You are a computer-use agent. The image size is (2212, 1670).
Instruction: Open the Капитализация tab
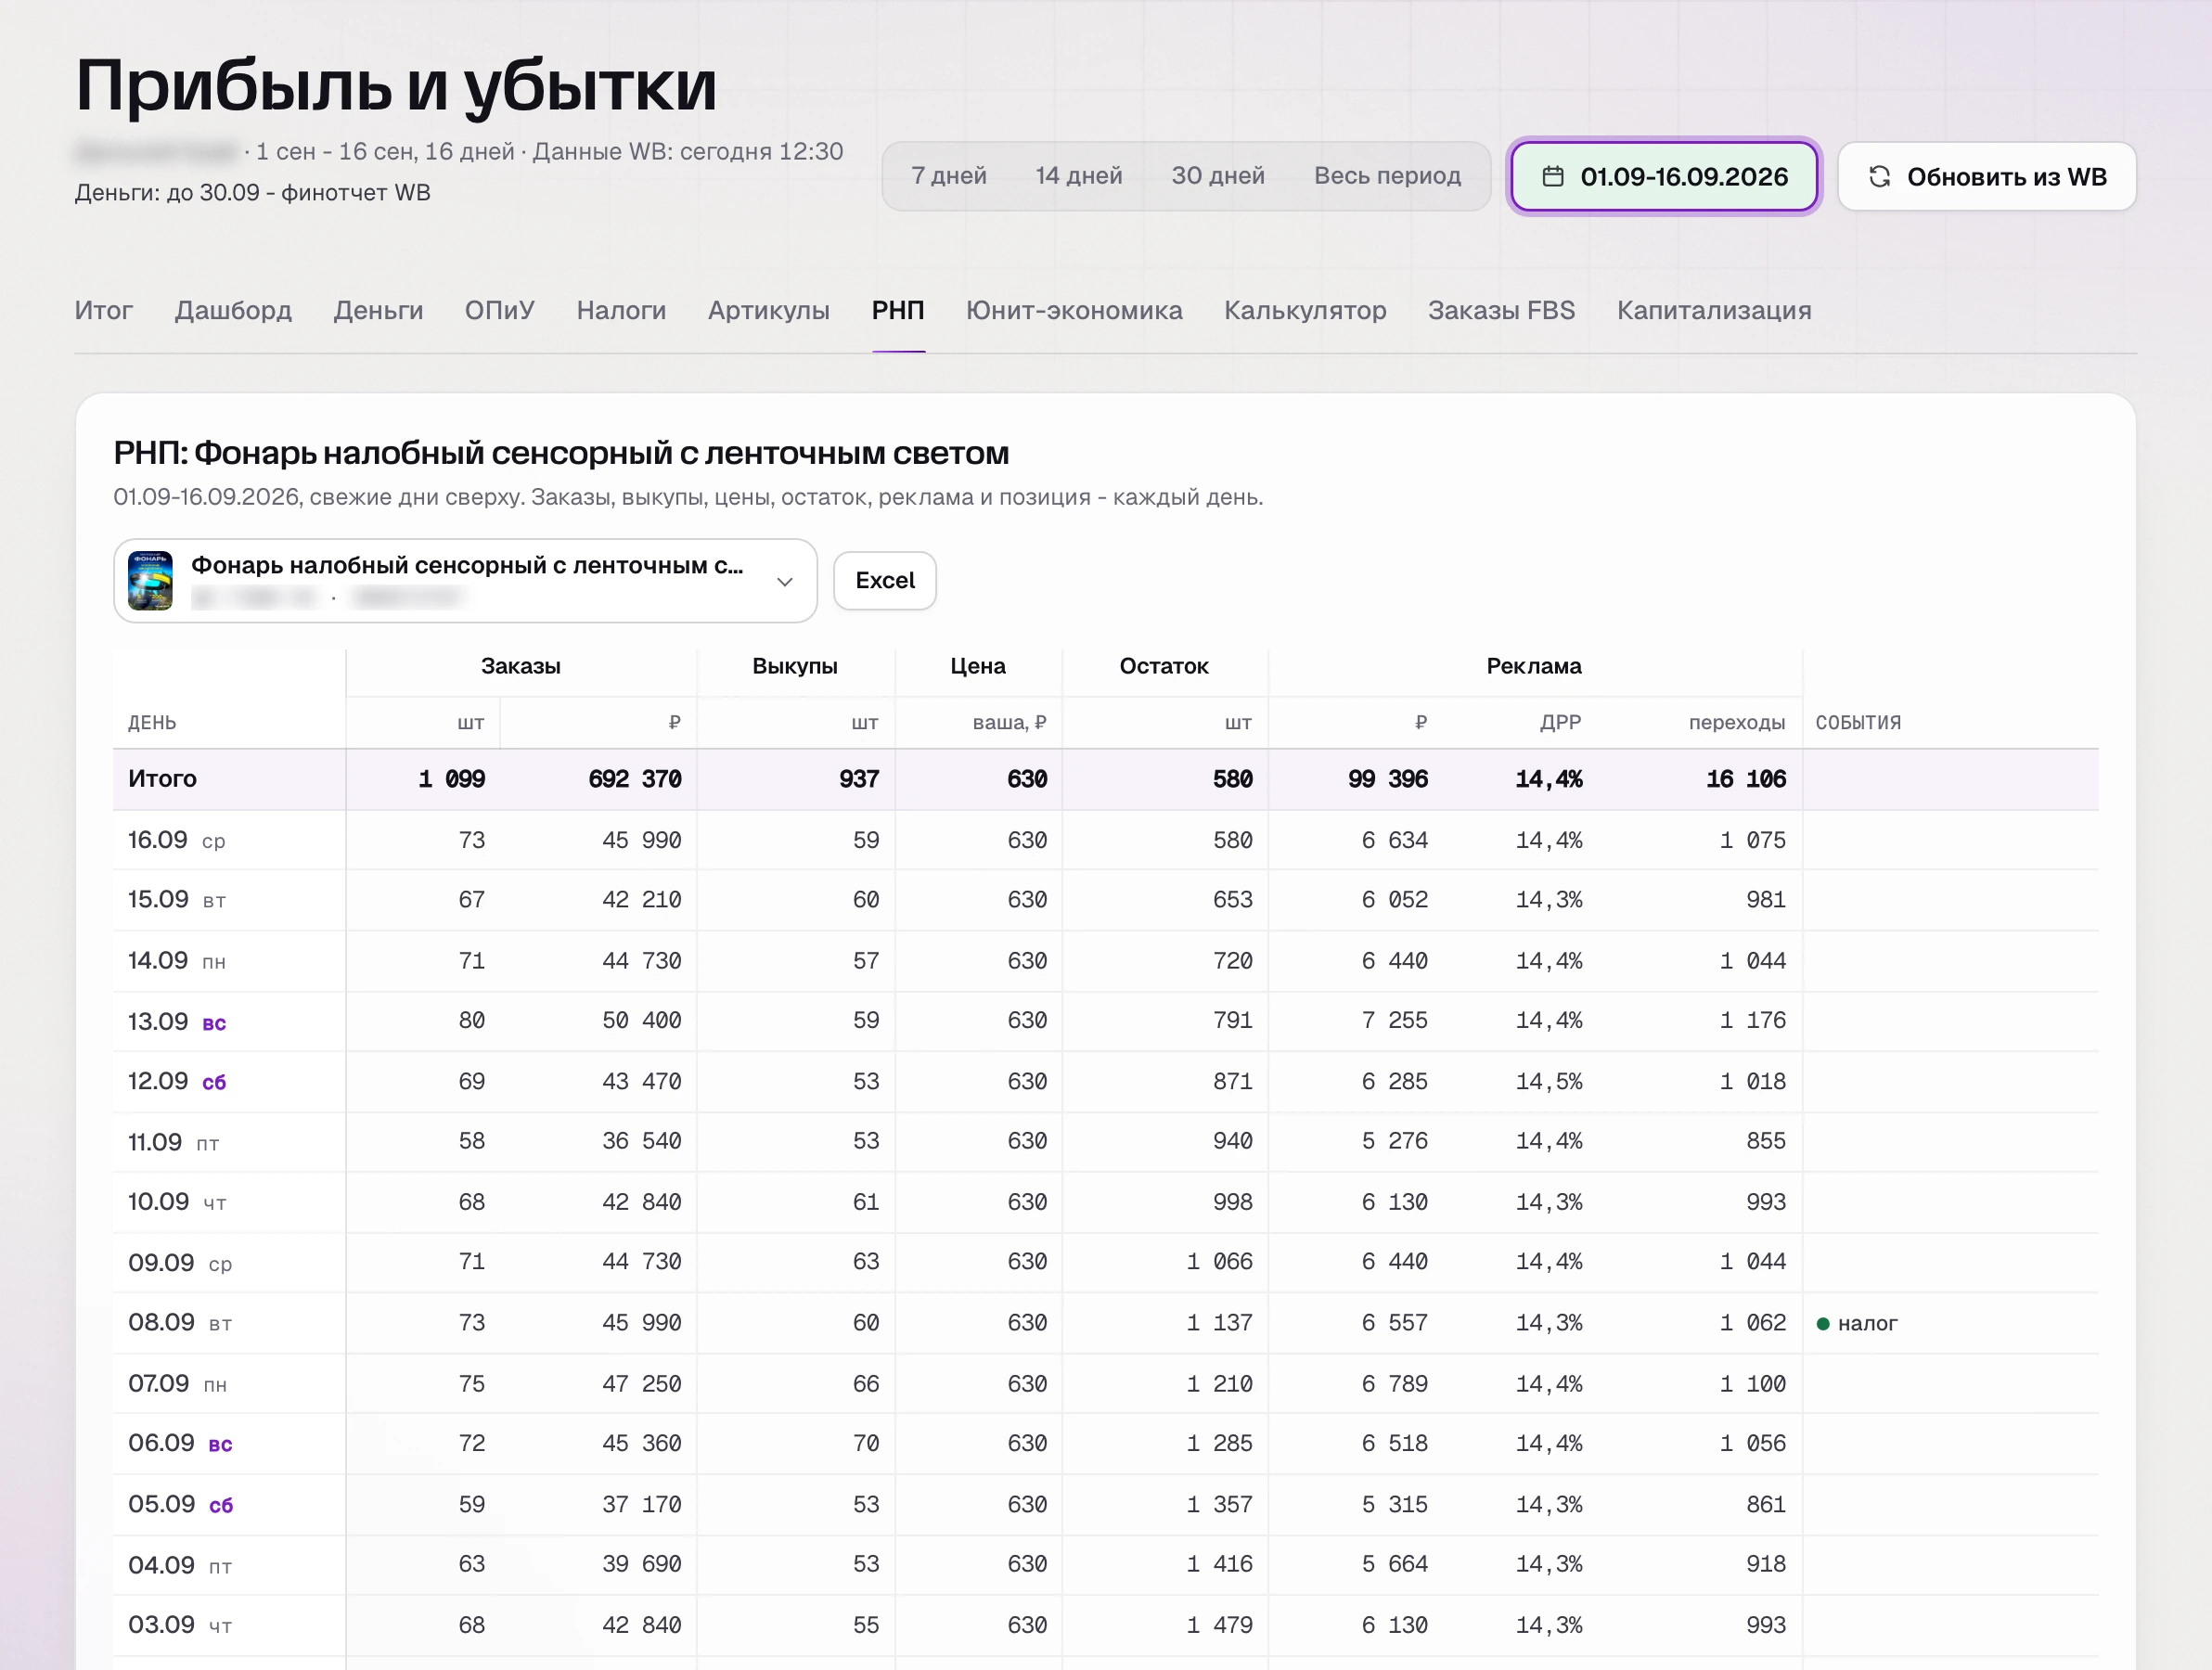[1714, 311]
